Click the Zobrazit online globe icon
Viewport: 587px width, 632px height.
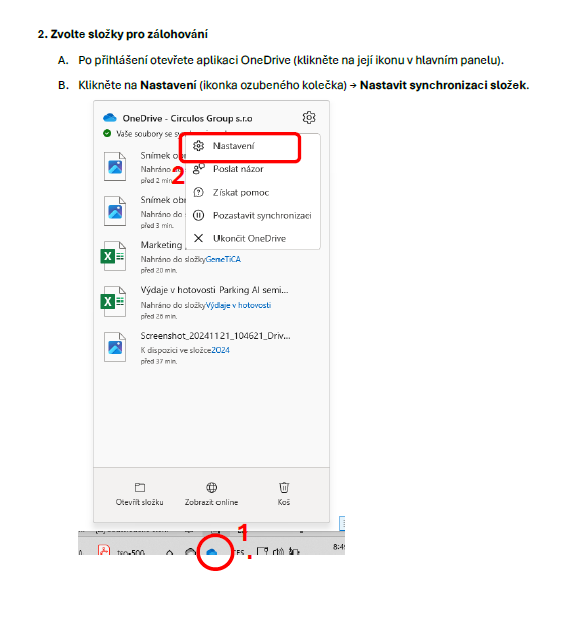(212, 487)
